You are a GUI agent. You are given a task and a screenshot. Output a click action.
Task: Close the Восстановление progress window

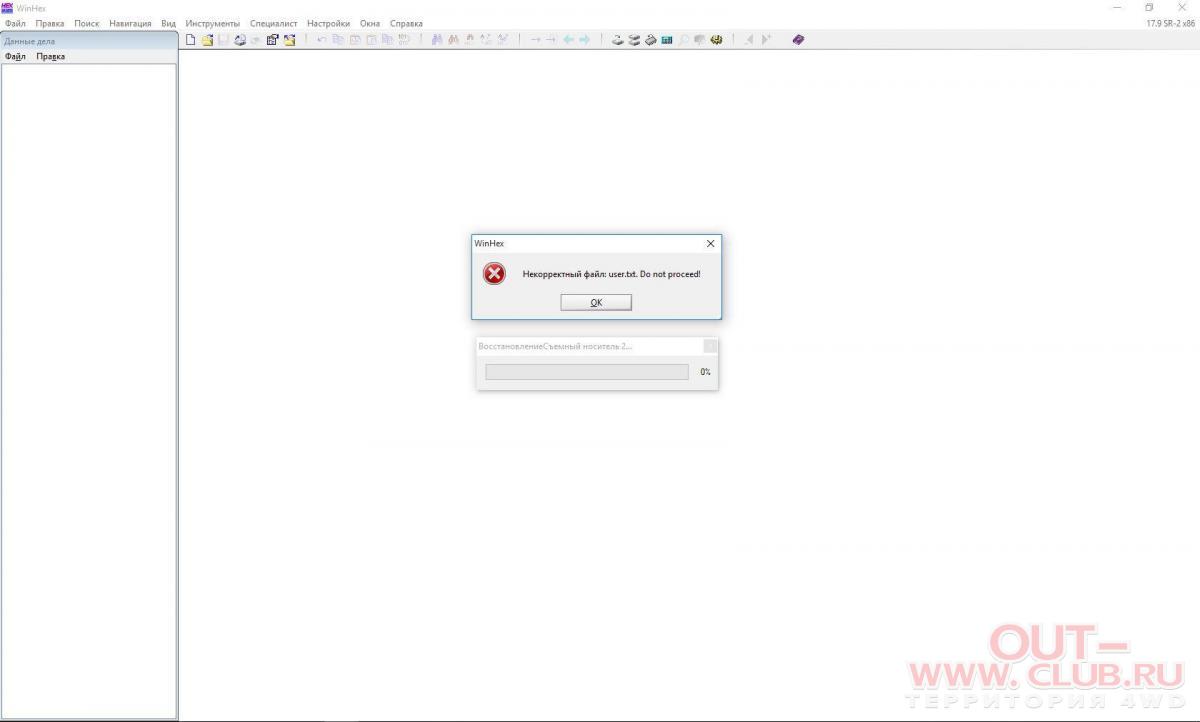(x=710, y=346)
